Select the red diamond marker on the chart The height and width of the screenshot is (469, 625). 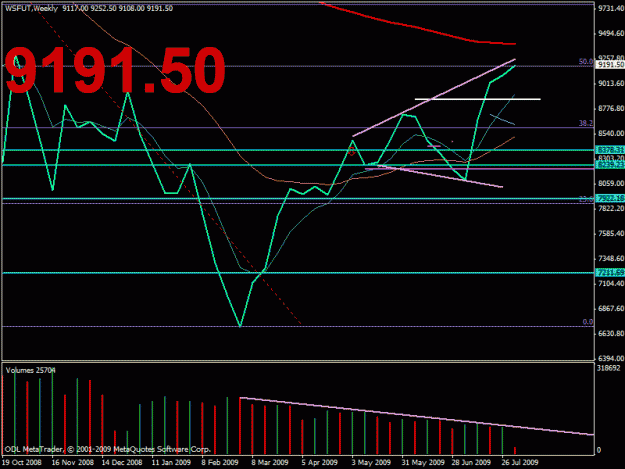(351, 151)
